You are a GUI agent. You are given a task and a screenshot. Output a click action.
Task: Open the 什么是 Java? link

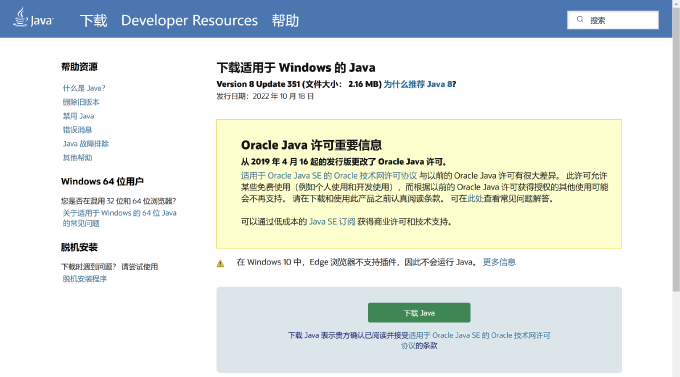84,88
